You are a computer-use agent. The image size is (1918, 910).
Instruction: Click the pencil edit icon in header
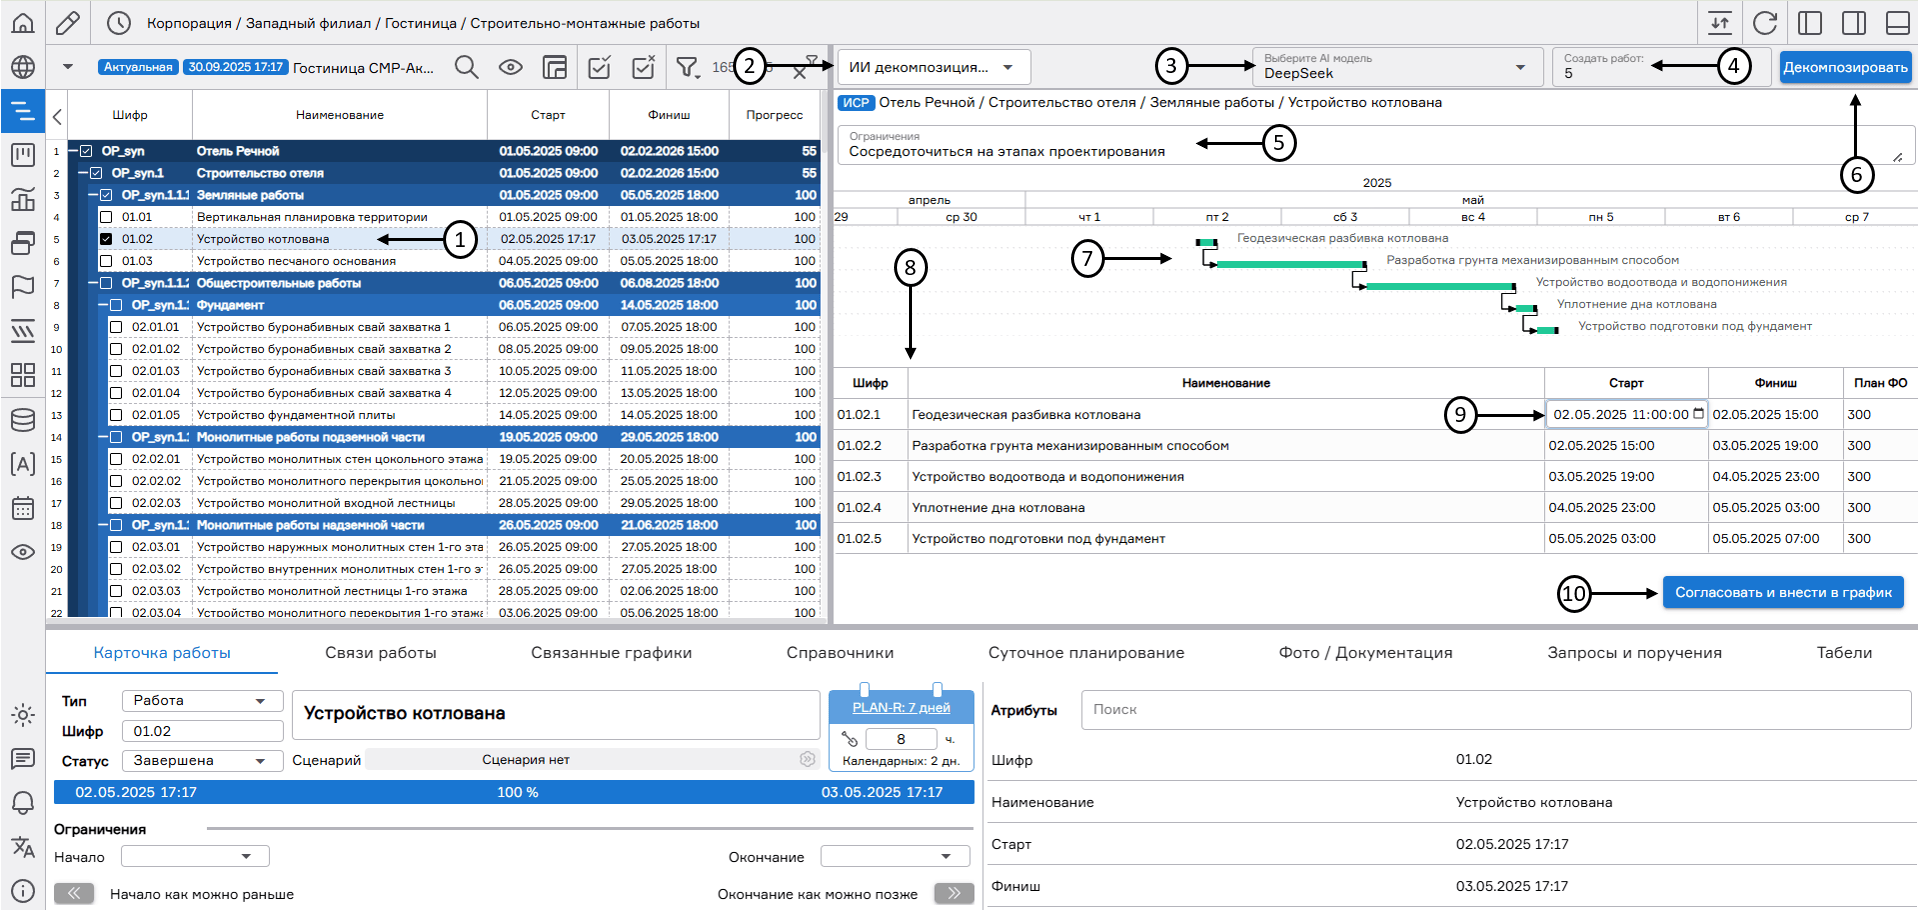point(68,22)
